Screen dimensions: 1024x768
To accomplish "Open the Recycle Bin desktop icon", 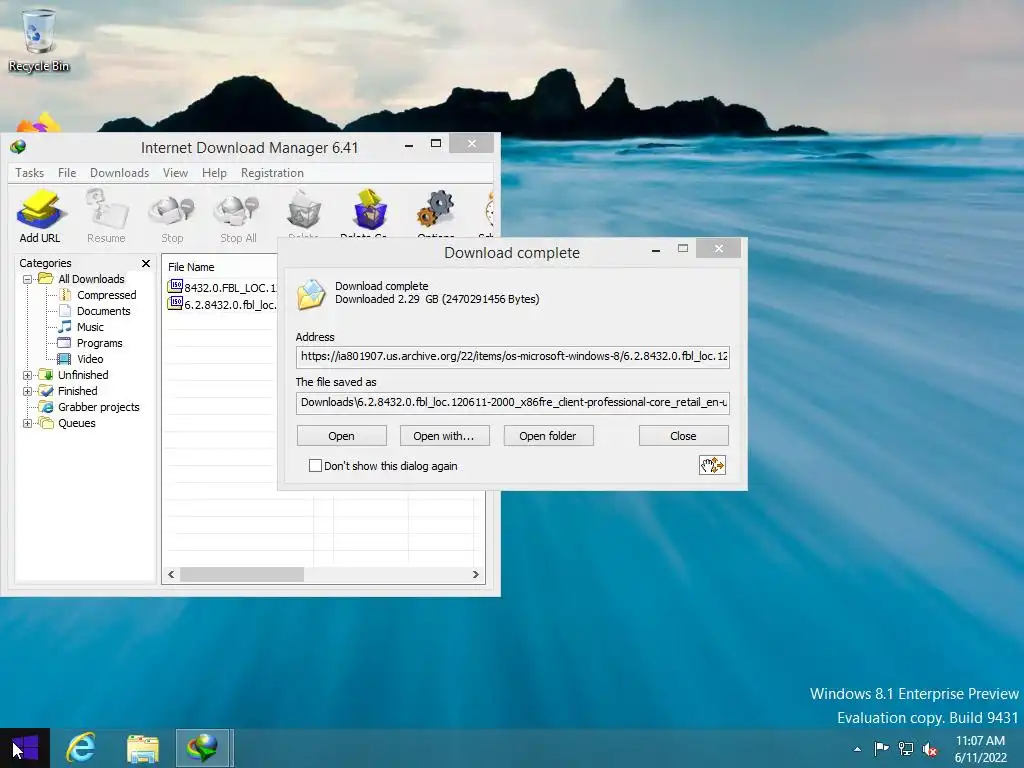I will (x=39, y=40).
